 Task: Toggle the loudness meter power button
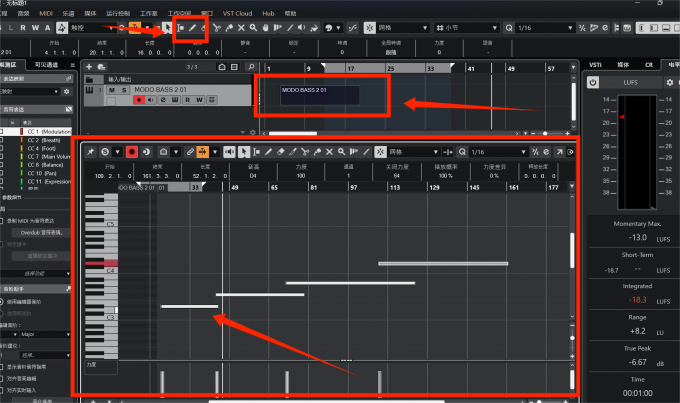tap(593, 82)
